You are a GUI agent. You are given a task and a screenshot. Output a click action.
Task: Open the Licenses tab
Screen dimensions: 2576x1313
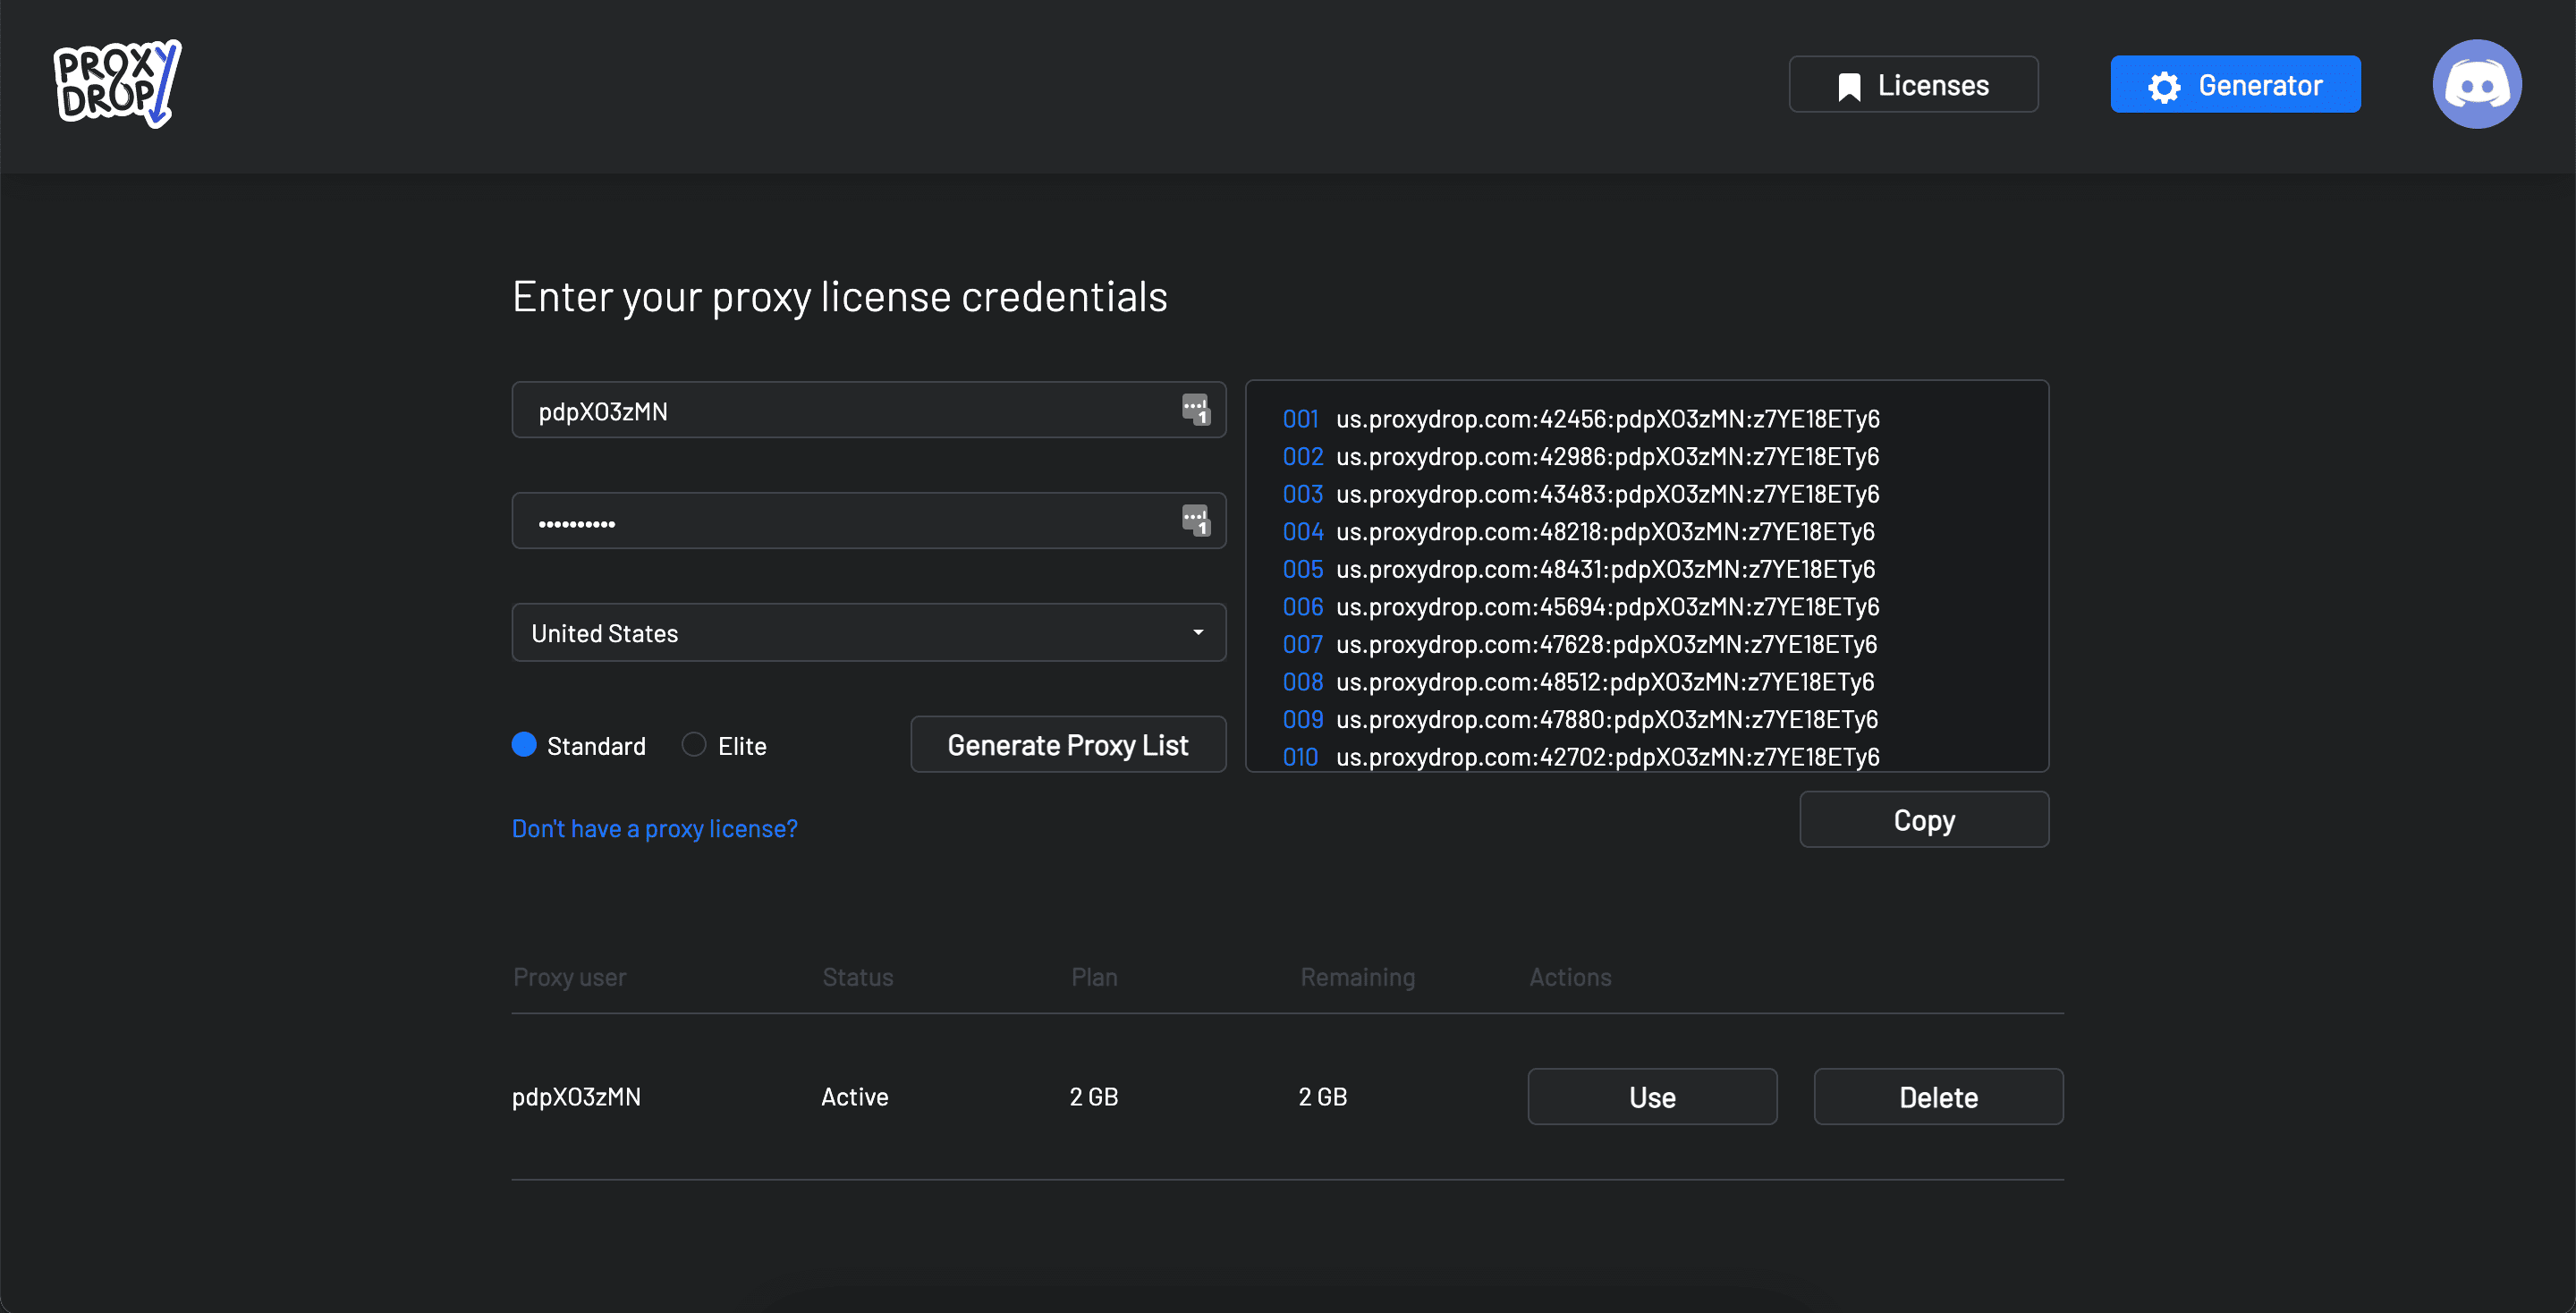1913,85
